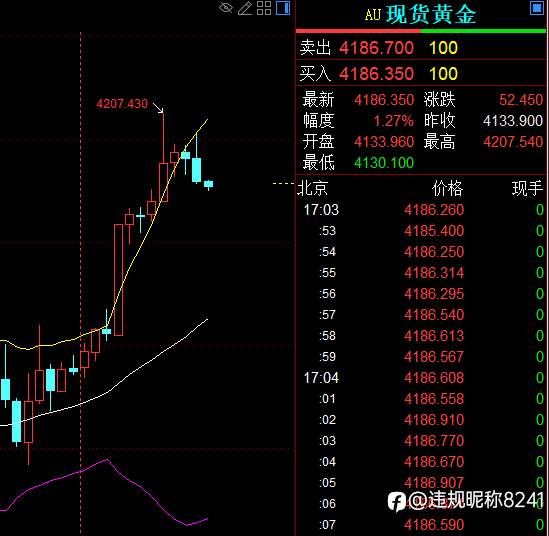This screenshot has height=536, width=549.
Task: Select the tick price 4186.590
Action: pos(434,525)
